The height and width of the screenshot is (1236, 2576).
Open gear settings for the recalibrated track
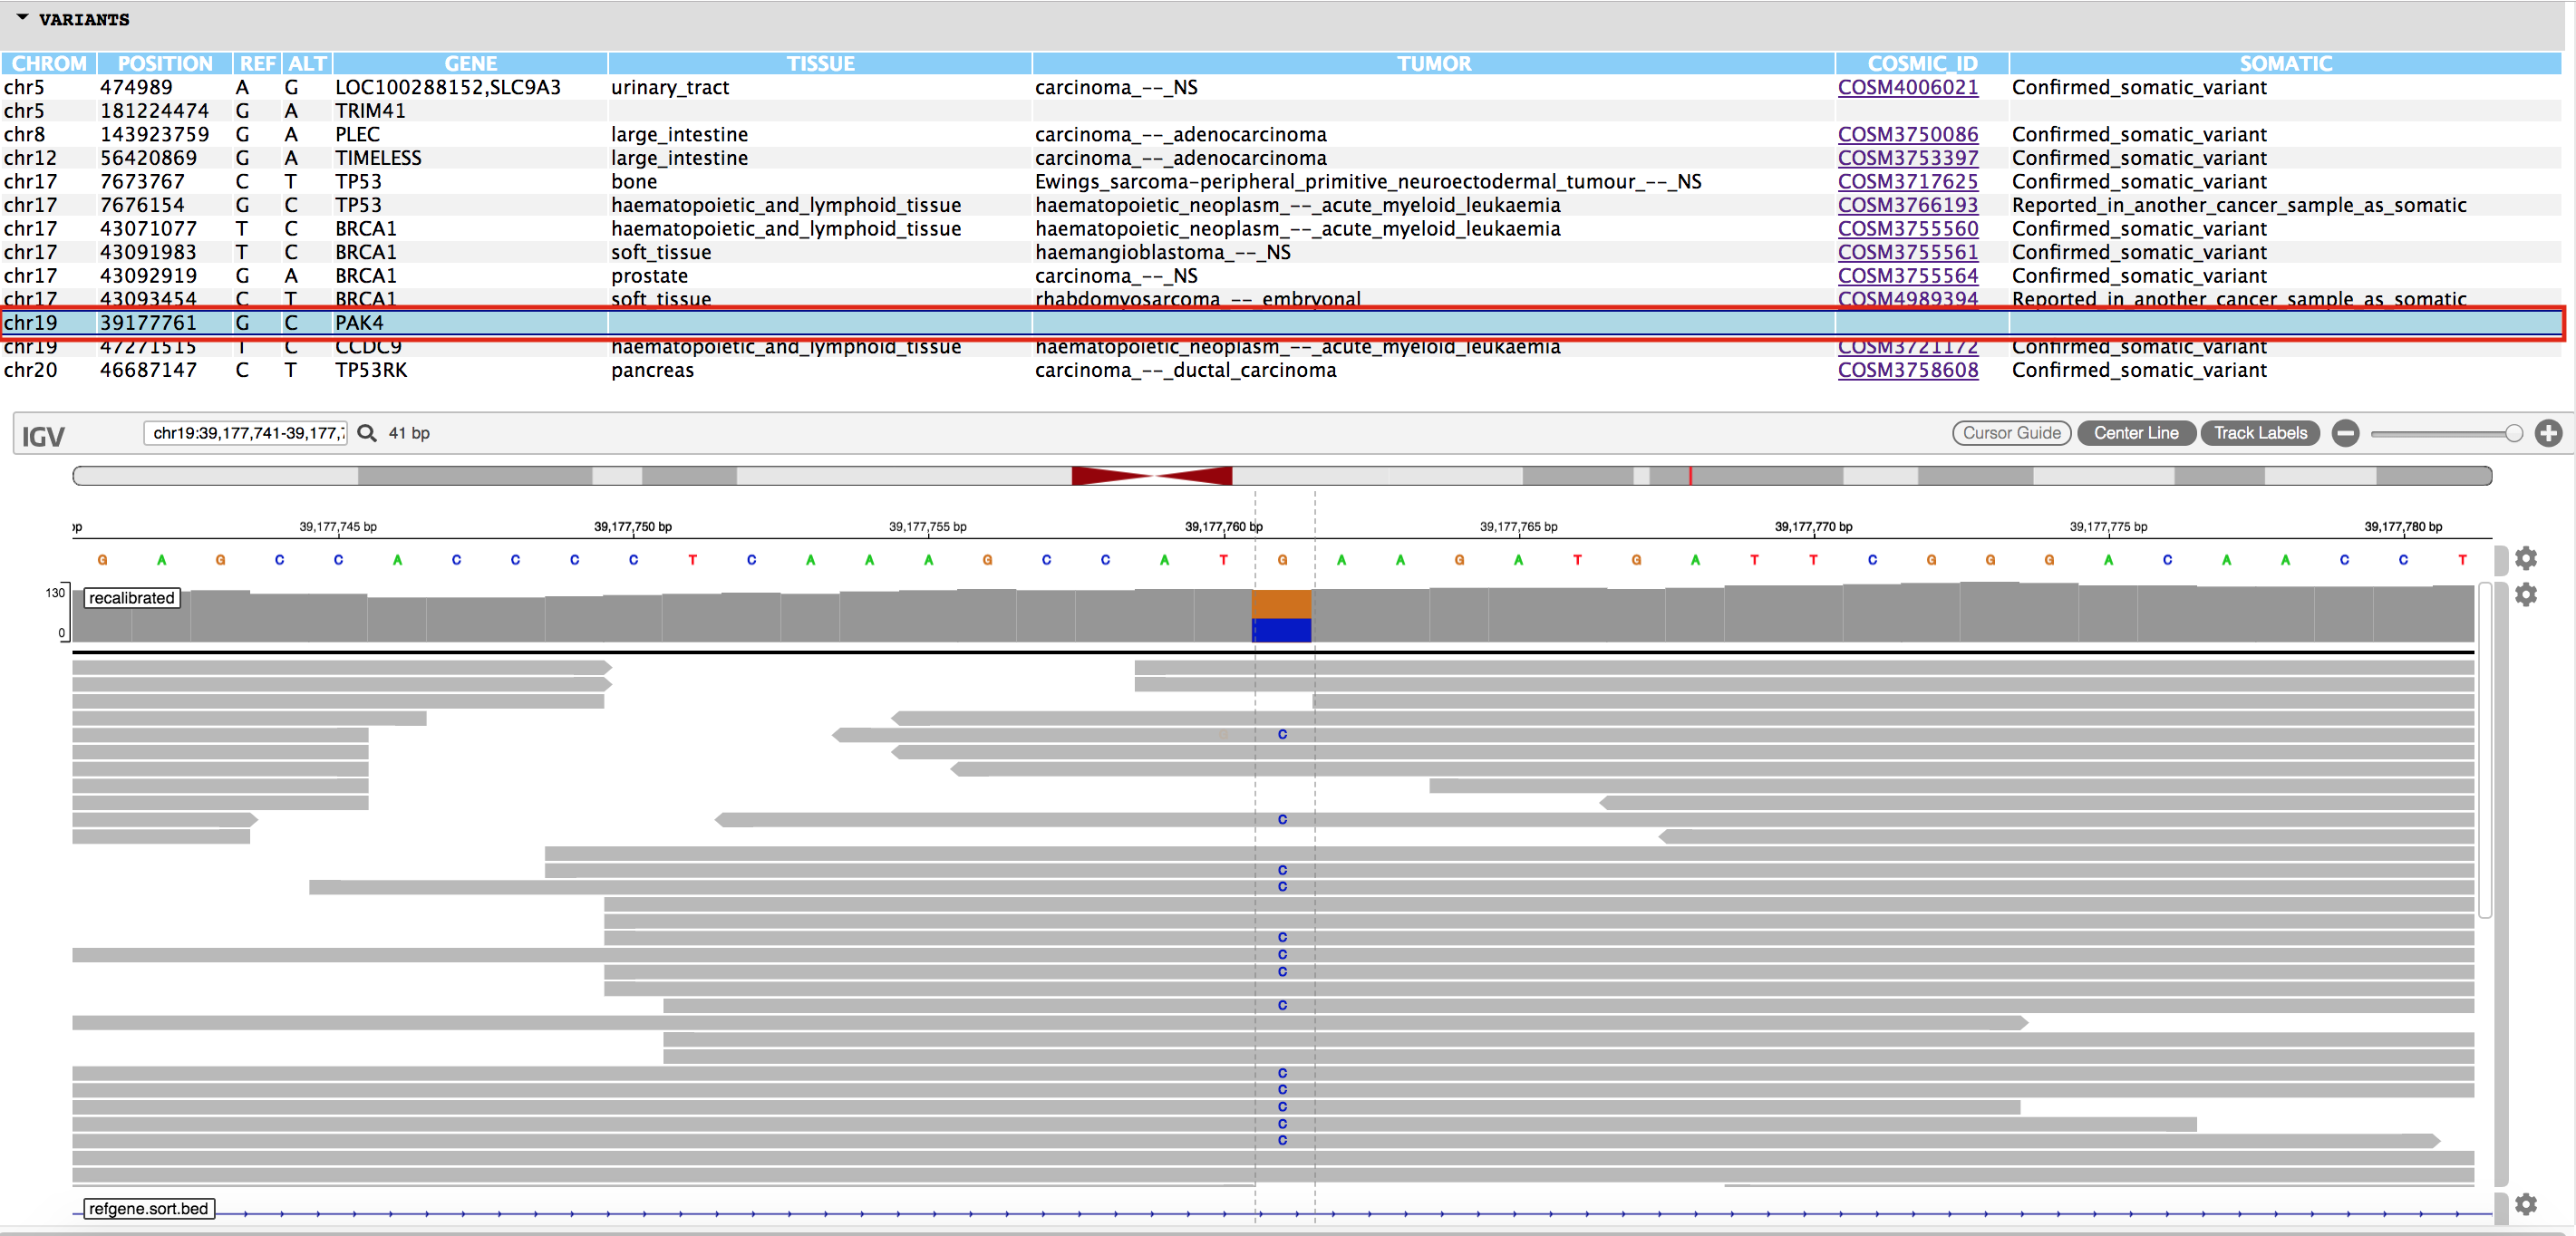2525,595
